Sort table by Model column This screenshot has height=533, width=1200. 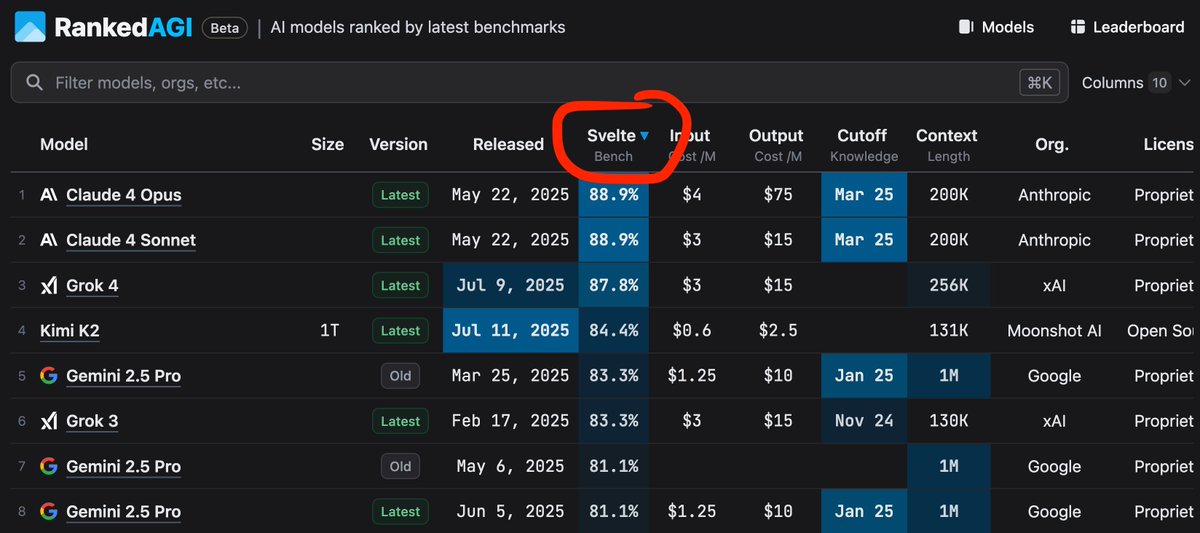click(64, 144)
